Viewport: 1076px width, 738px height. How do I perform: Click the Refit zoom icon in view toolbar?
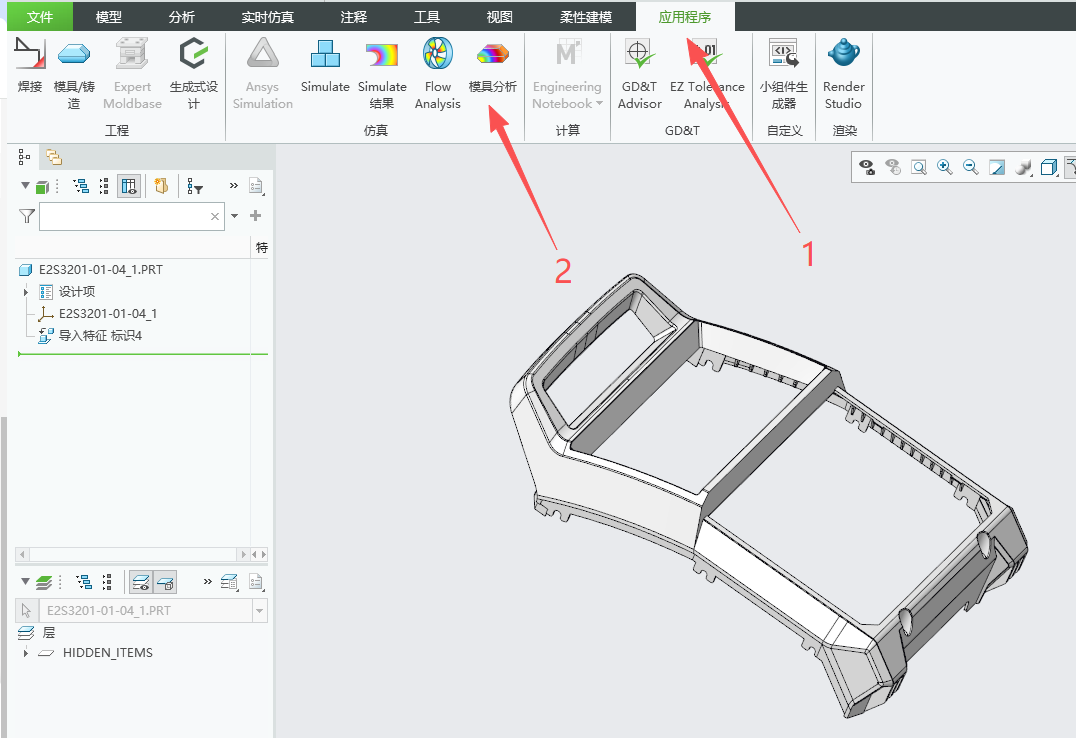click(x=919, y=167)
